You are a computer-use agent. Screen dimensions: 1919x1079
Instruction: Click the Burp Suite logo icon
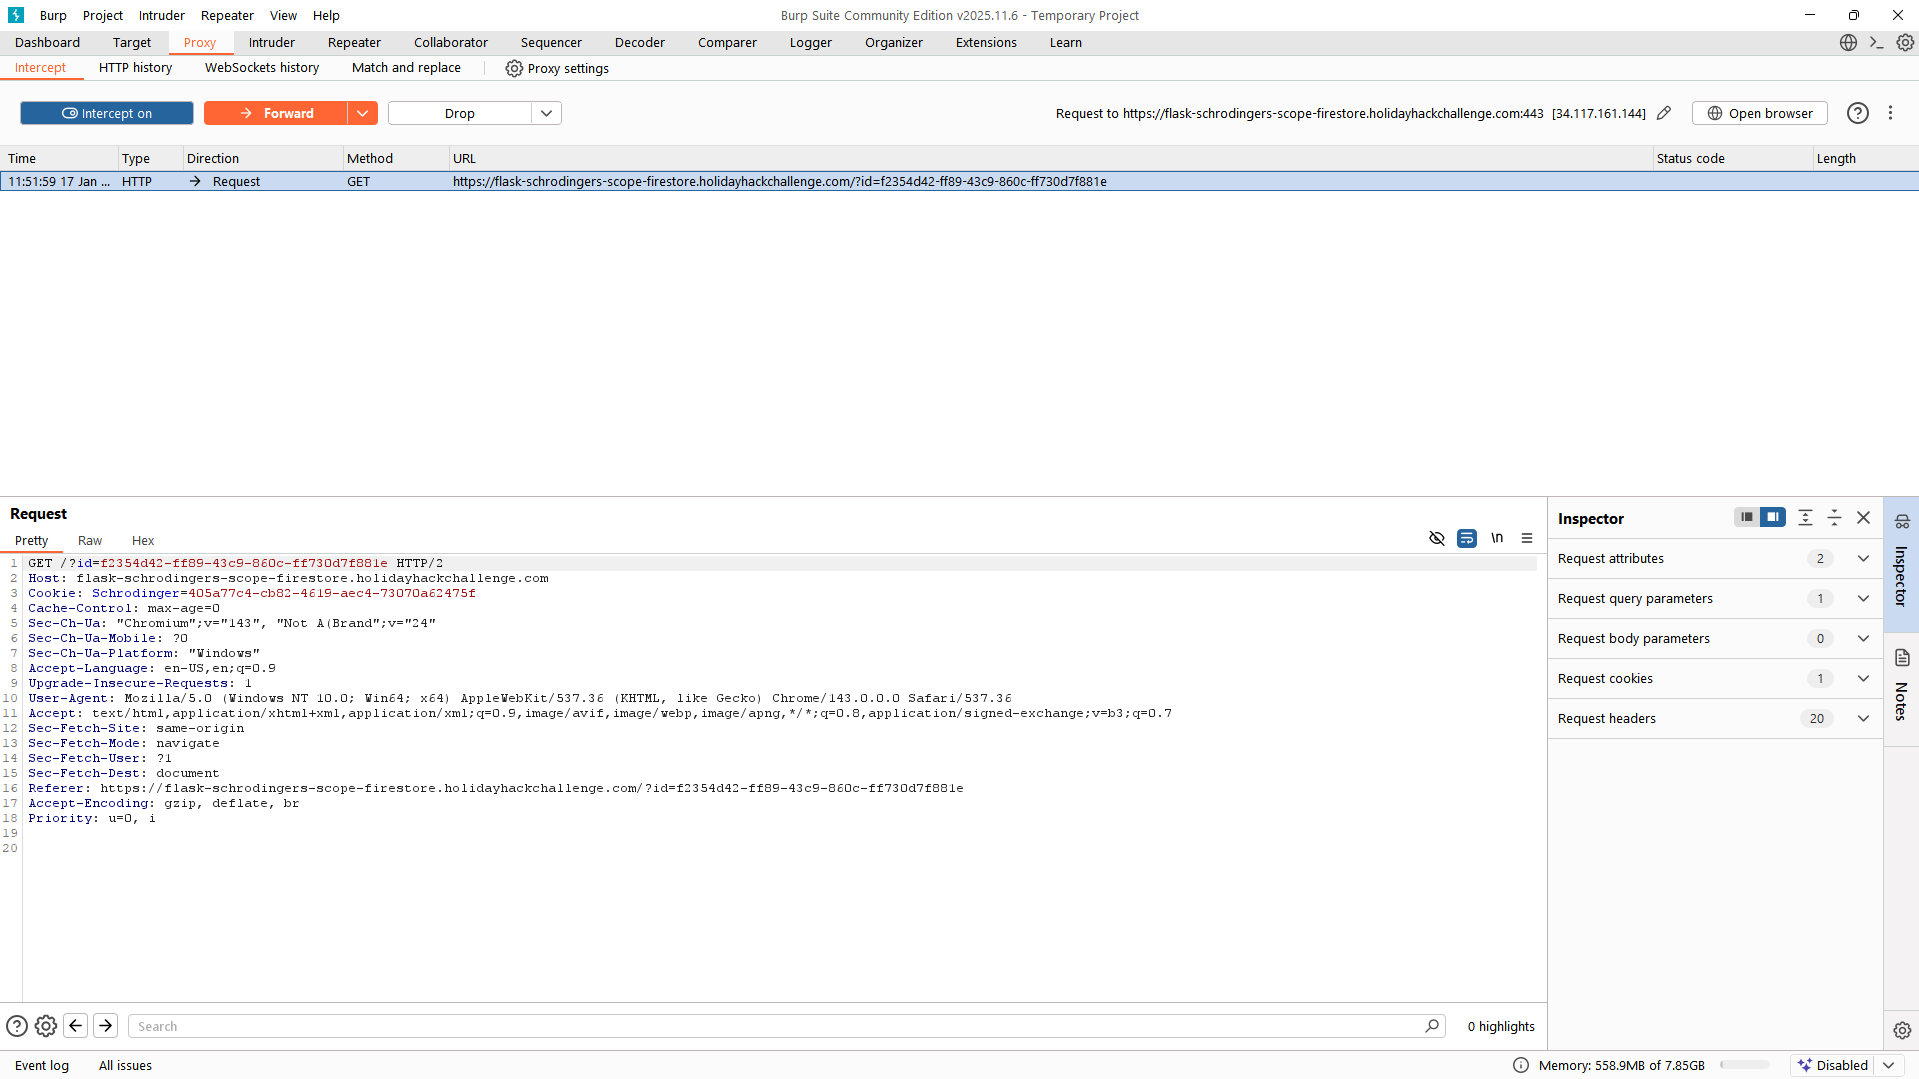click(x=15, y=15)
